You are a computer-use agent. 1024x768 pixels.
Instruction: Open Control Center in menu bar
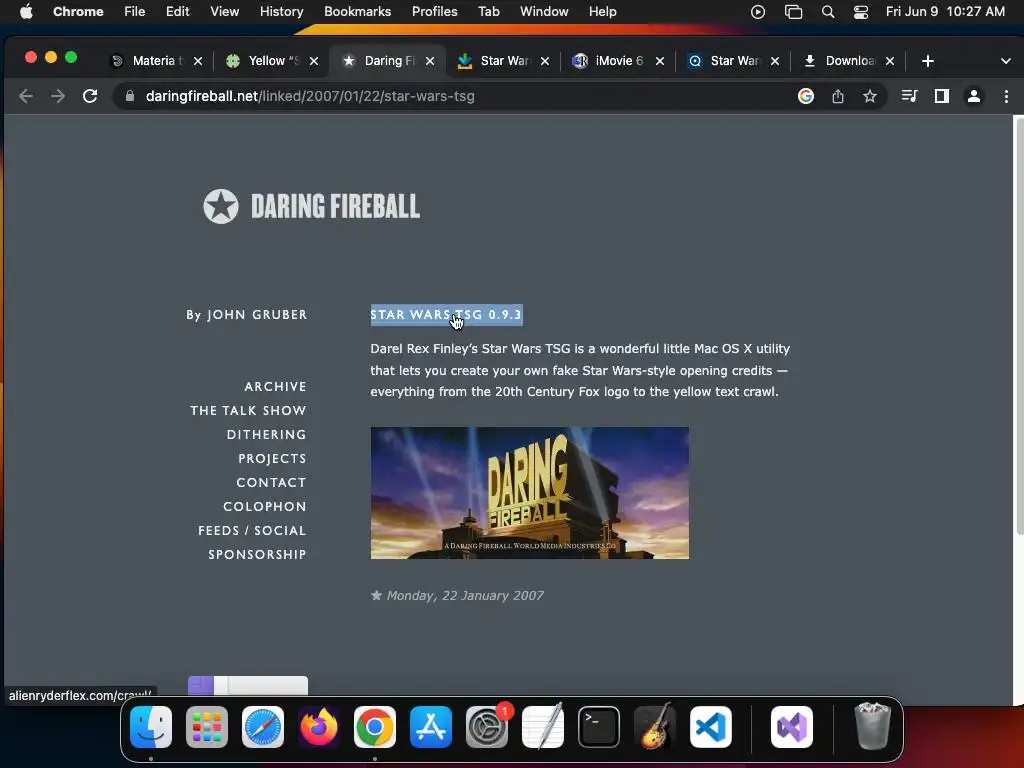pos(861,12)
